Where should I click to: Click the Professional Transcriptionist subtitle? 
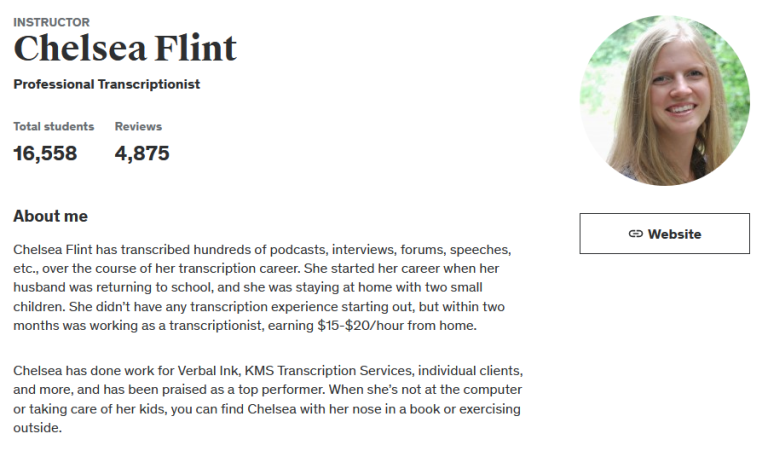[x=107, y=84]
